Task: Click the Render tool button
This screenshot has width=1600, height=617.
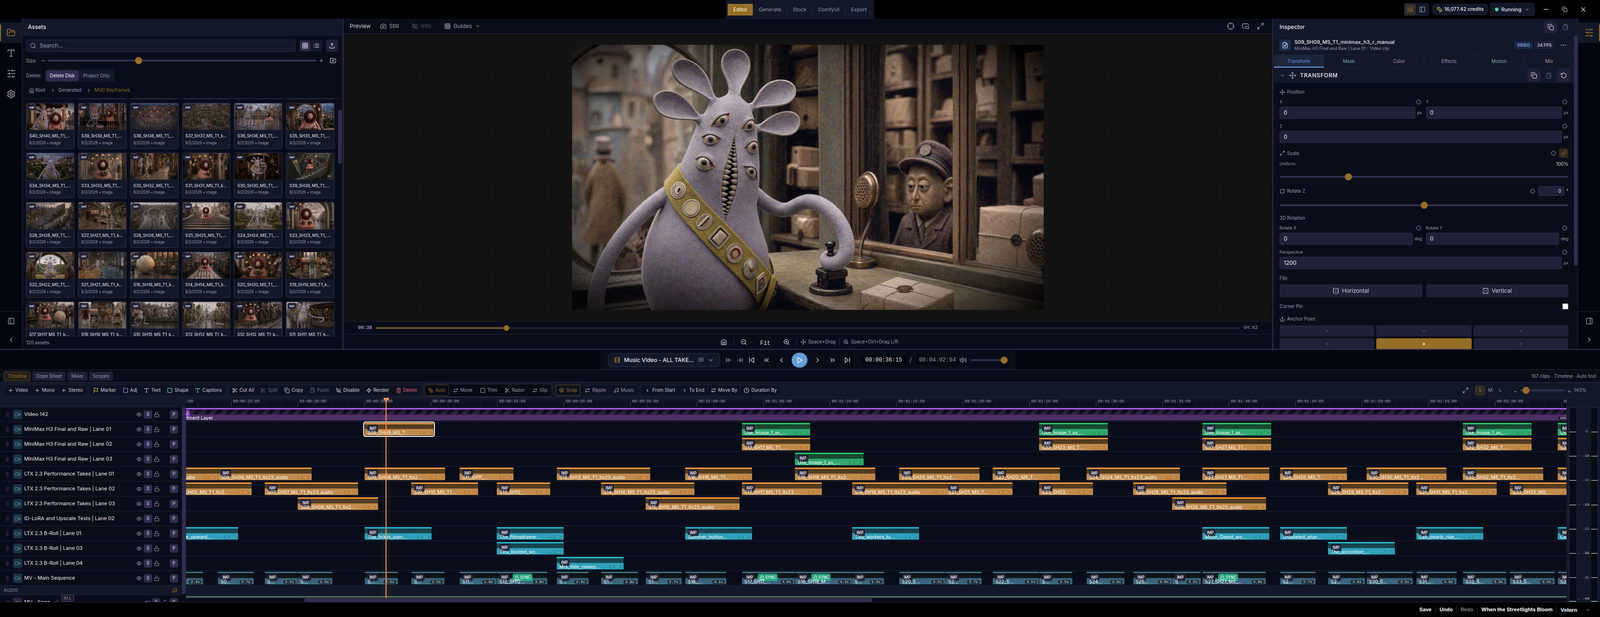Action: [x=377, y=390]
